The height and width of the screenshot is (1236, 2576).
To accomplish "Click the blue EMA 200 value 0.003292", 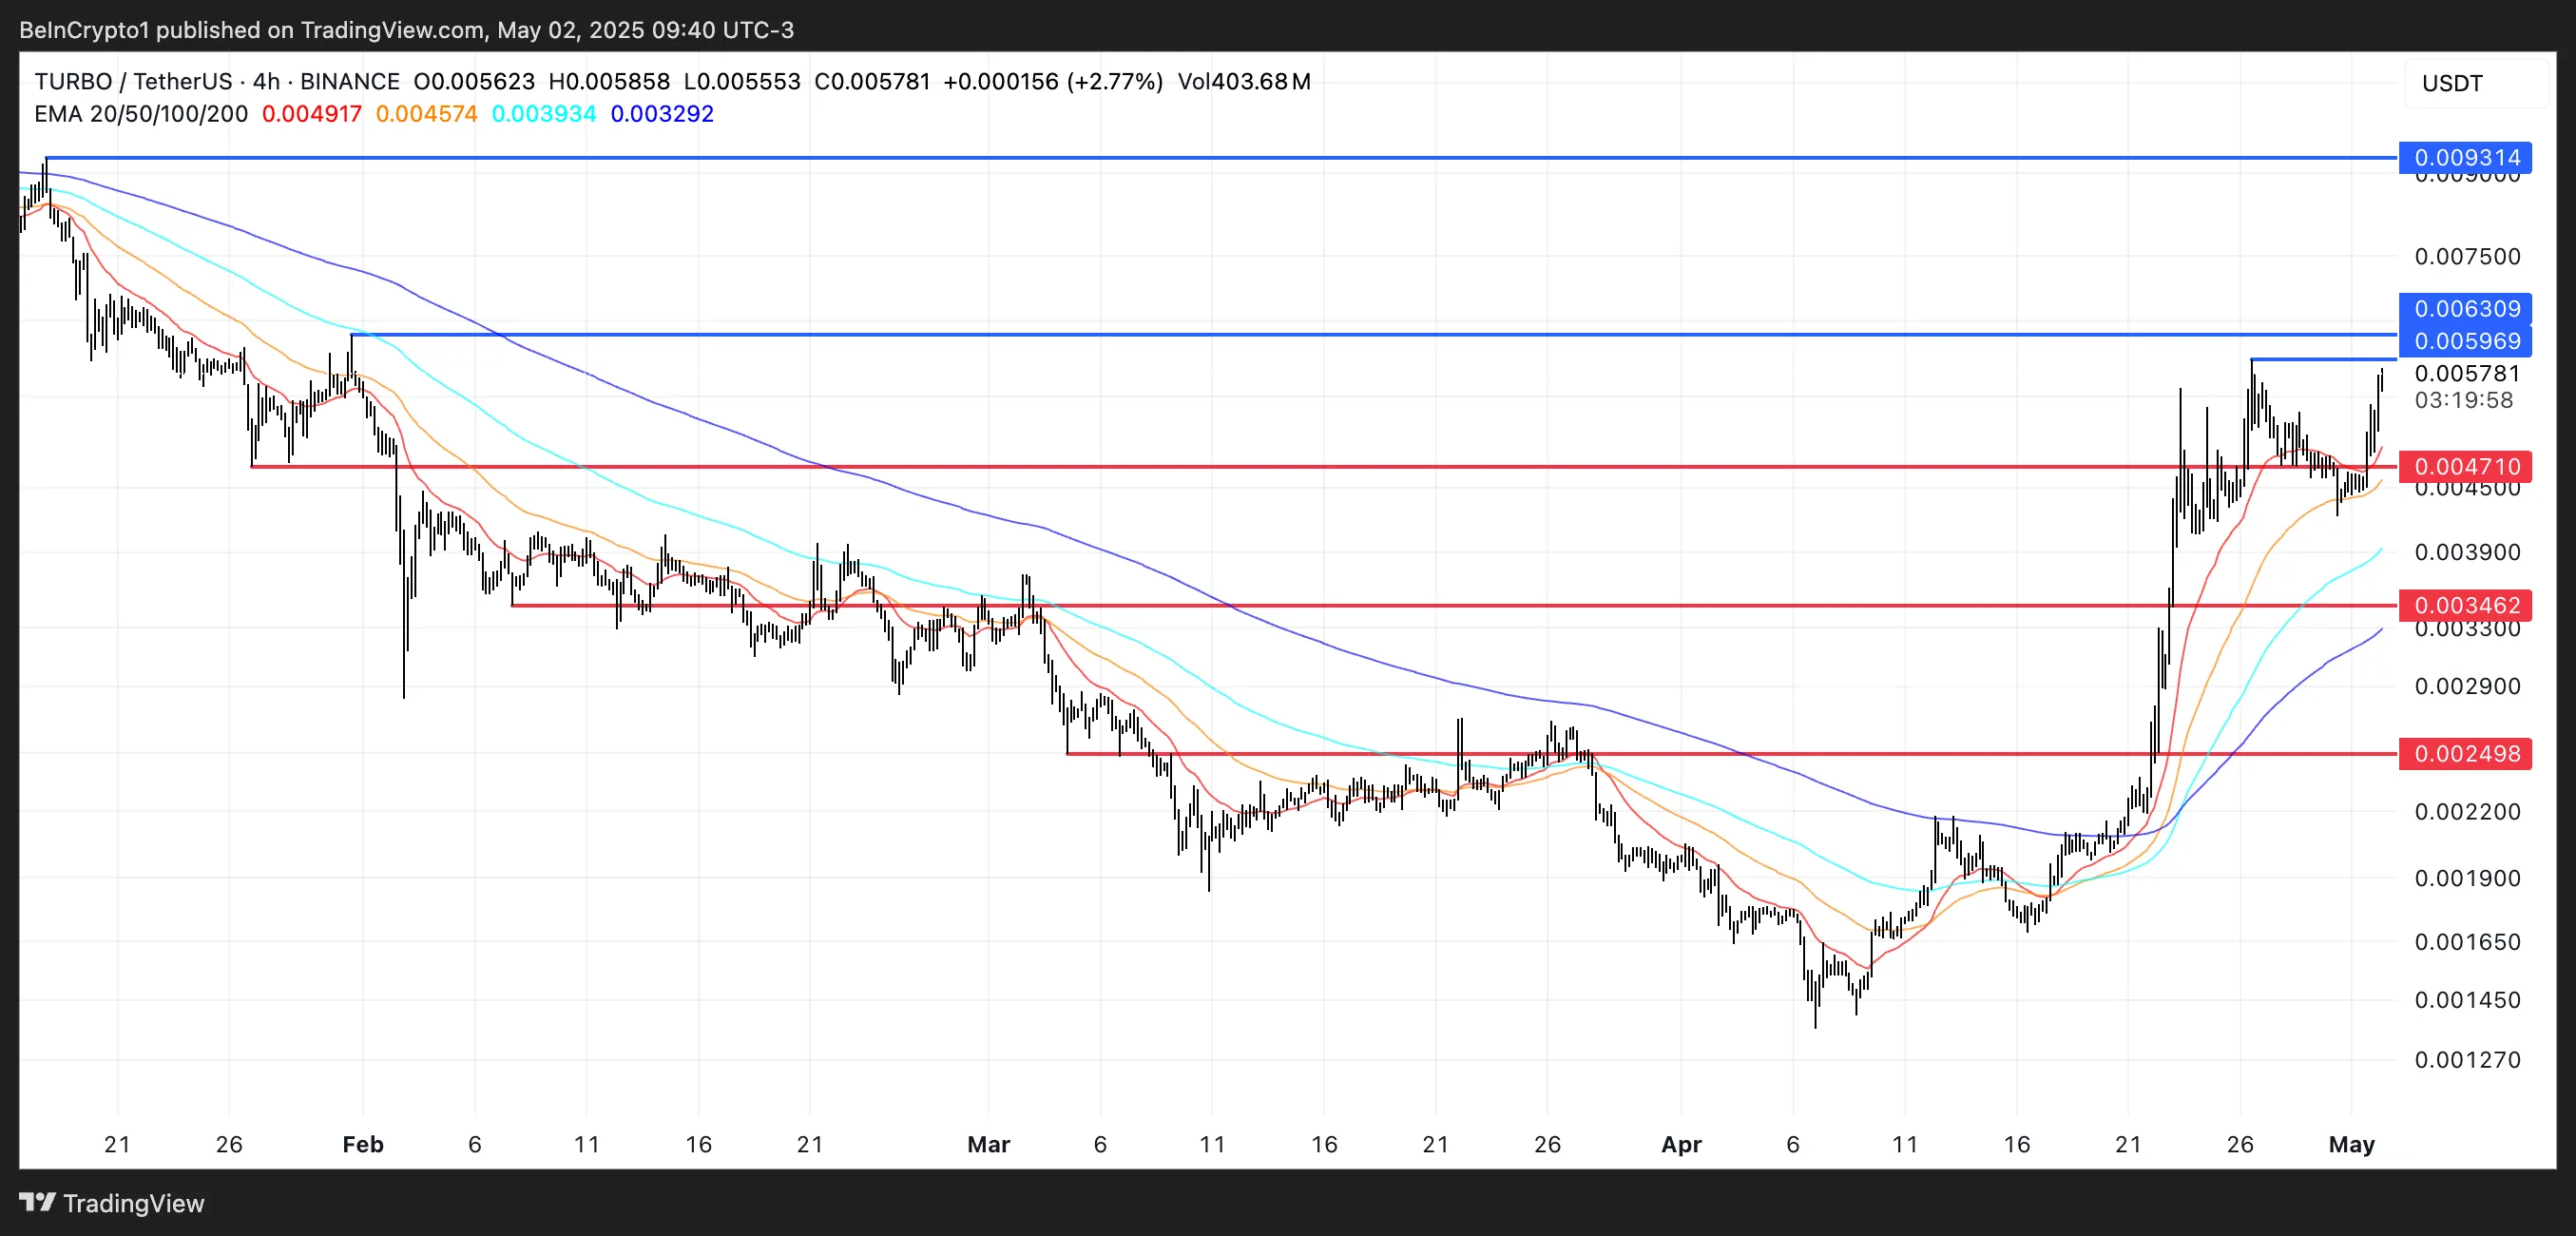I will coord(662,114).
